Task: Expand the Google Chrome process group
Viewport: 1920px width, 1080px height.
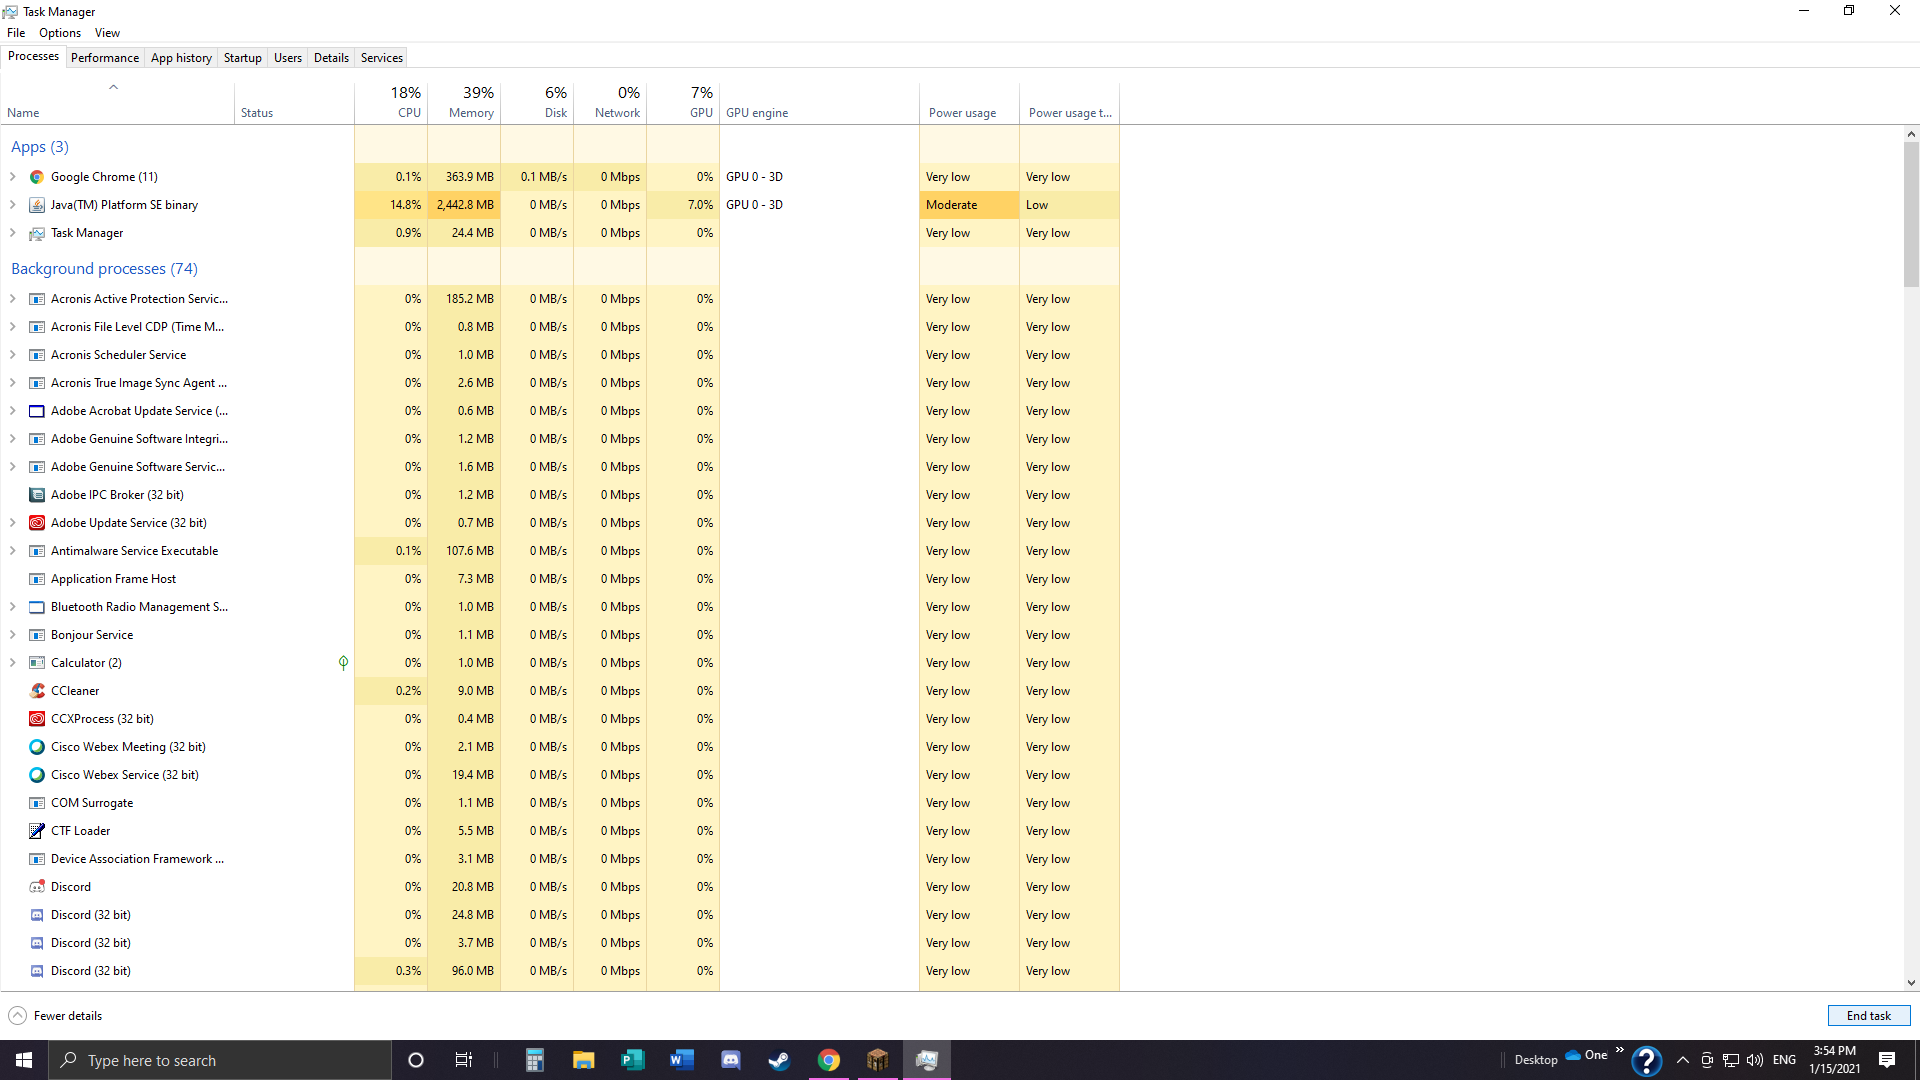Action: point(13,177)
